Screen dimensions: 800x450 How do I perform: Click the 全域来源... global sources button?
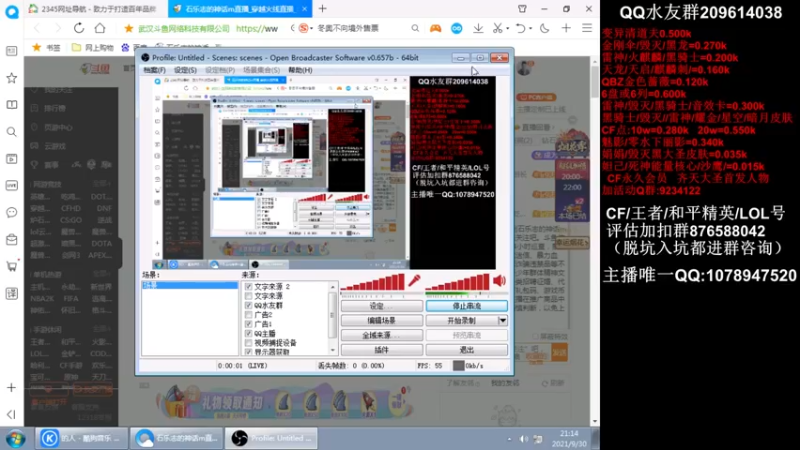coord(382,335)
